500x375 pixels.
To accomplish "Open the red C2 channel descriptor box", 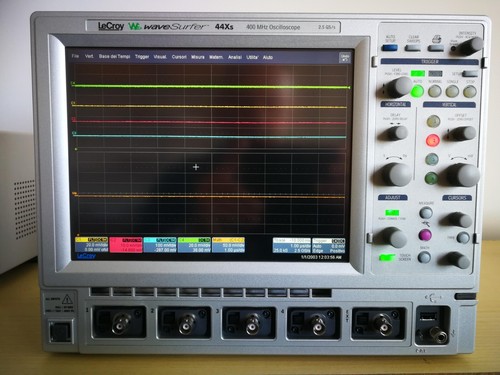I will click(x=126, y=245).
